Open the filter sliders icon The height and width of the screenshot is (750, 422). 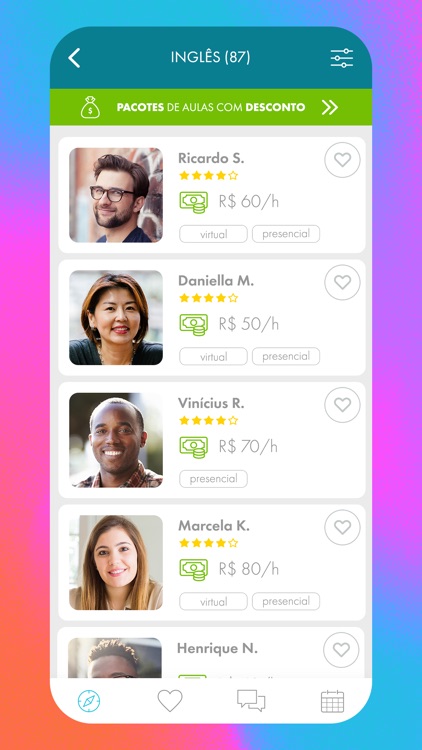pos(342,58)
